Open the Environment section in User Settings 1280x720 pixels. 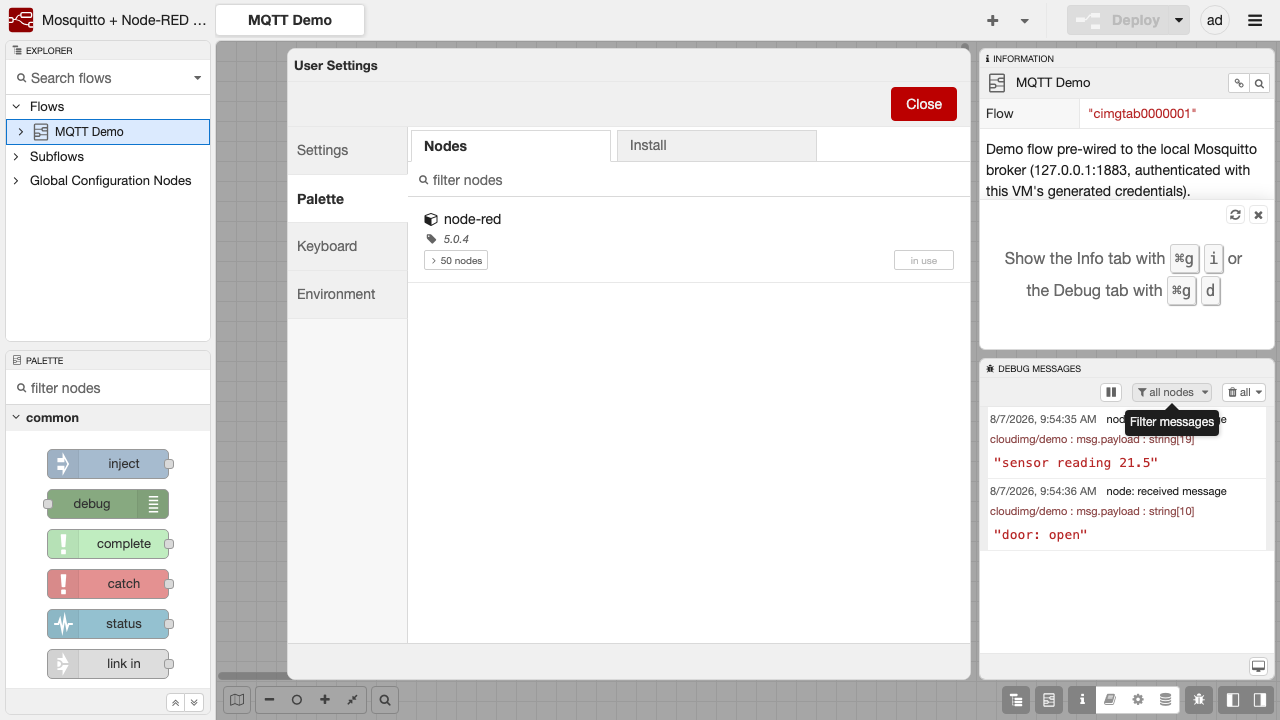pyautogui.click(x=347, y=294)
